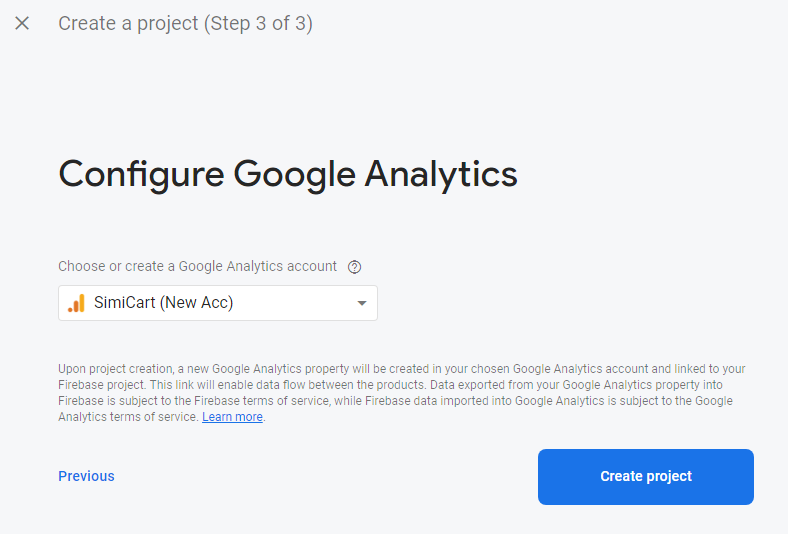The image size is (788, 534).
Task: Select the SimiCart (New Acc) text in the combo box
Action: point(163,303)
